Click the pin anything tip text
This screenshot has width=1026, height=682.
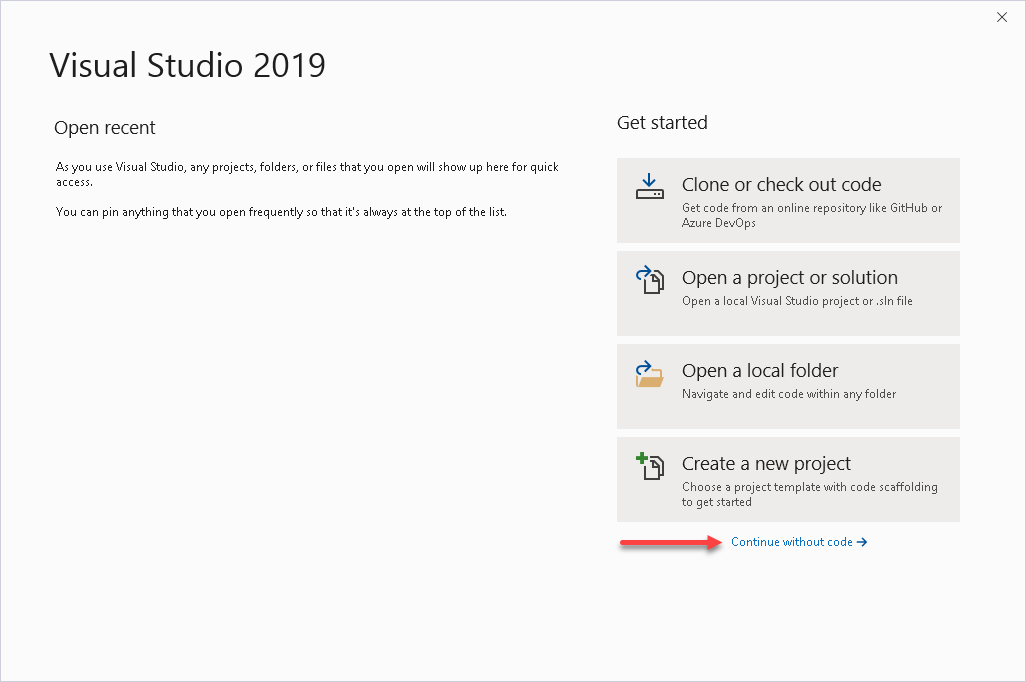281,212
